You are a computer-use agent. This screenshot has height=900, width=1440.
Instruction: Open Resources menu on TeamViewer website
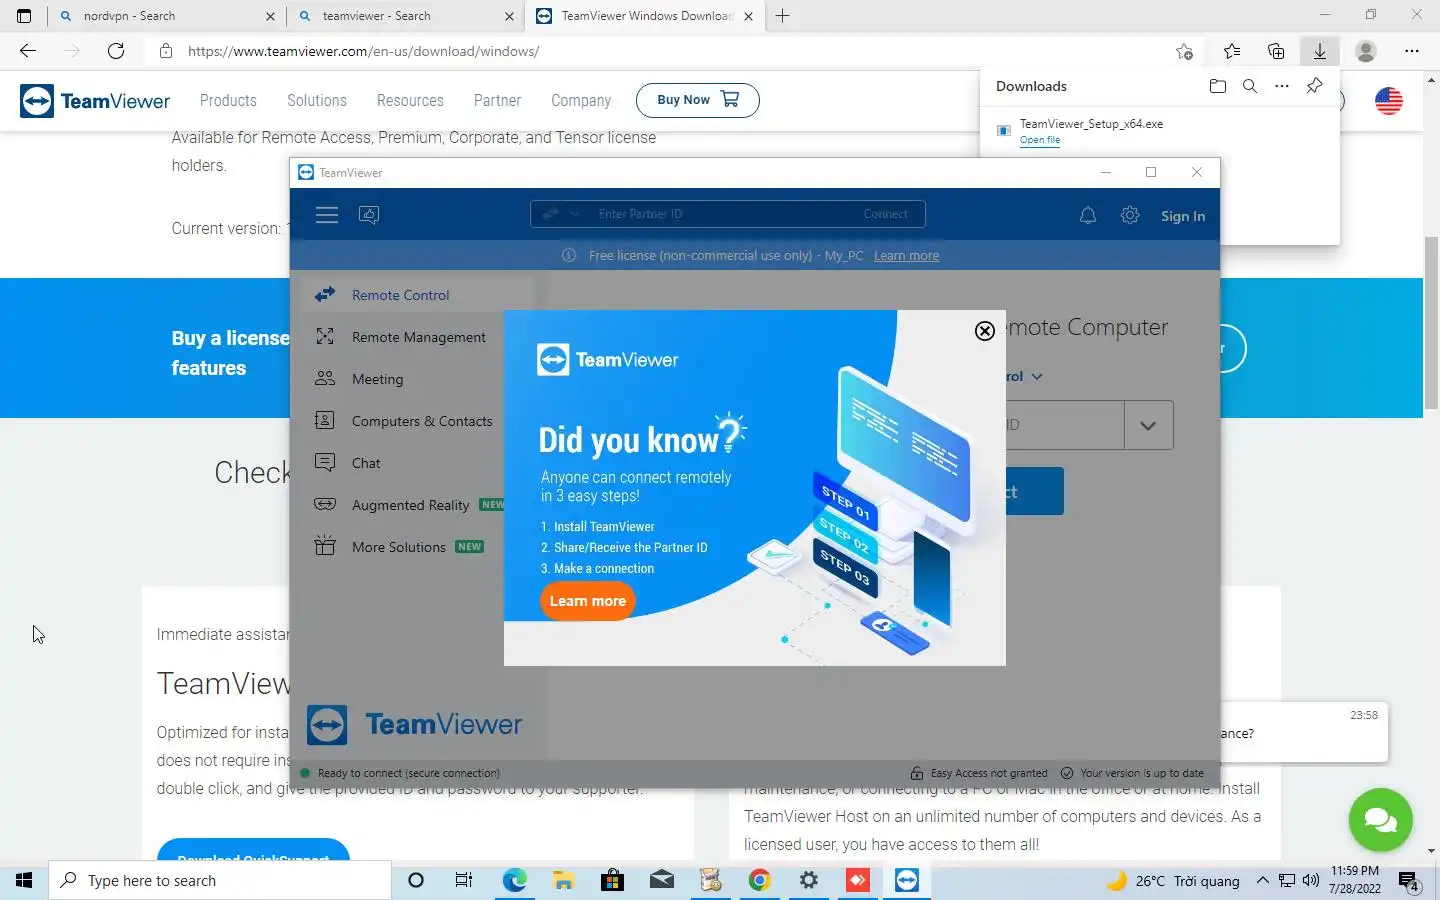pos(410,100)
